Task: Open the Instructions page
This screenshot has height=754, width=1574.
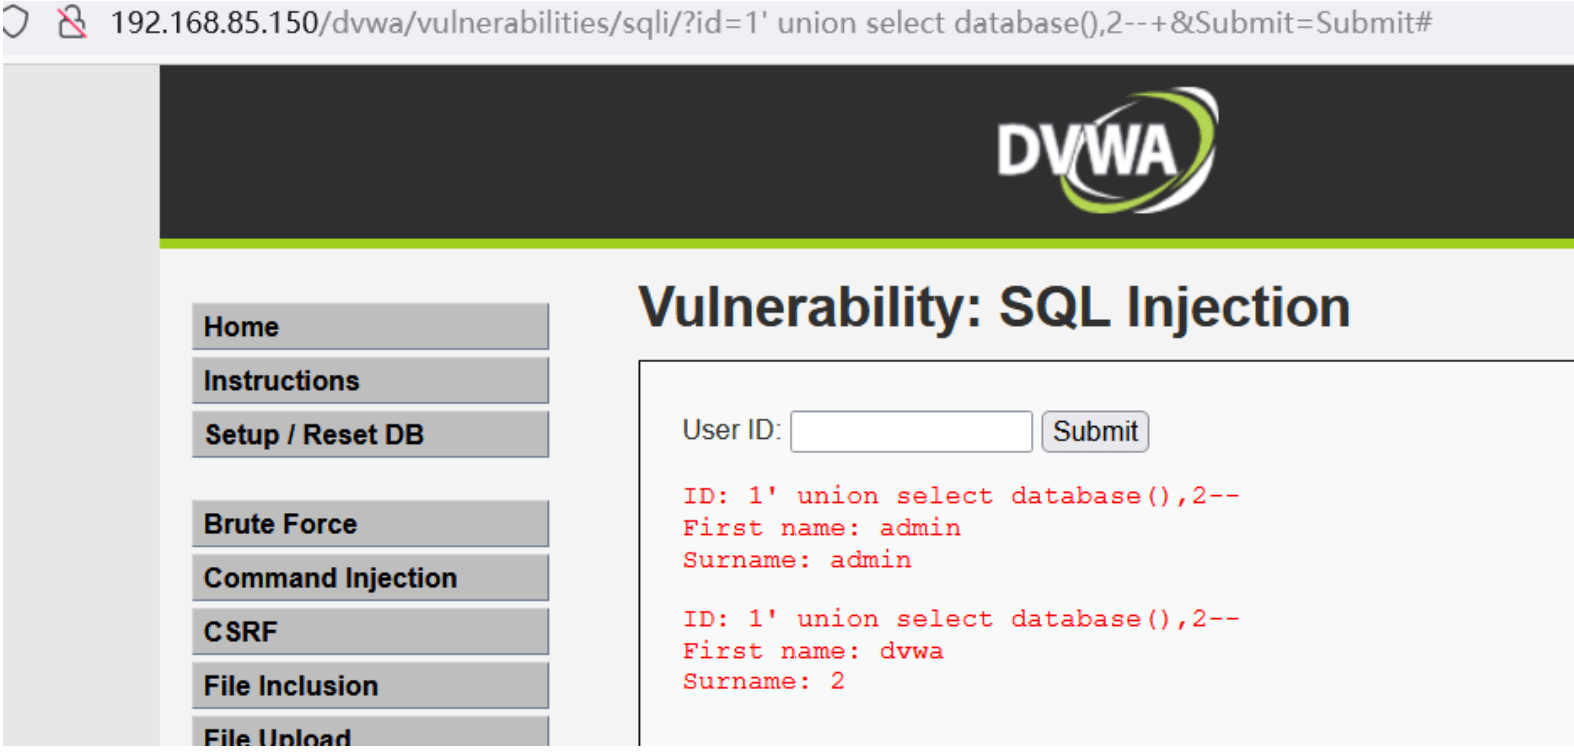Action: click(x=370, y=381)
